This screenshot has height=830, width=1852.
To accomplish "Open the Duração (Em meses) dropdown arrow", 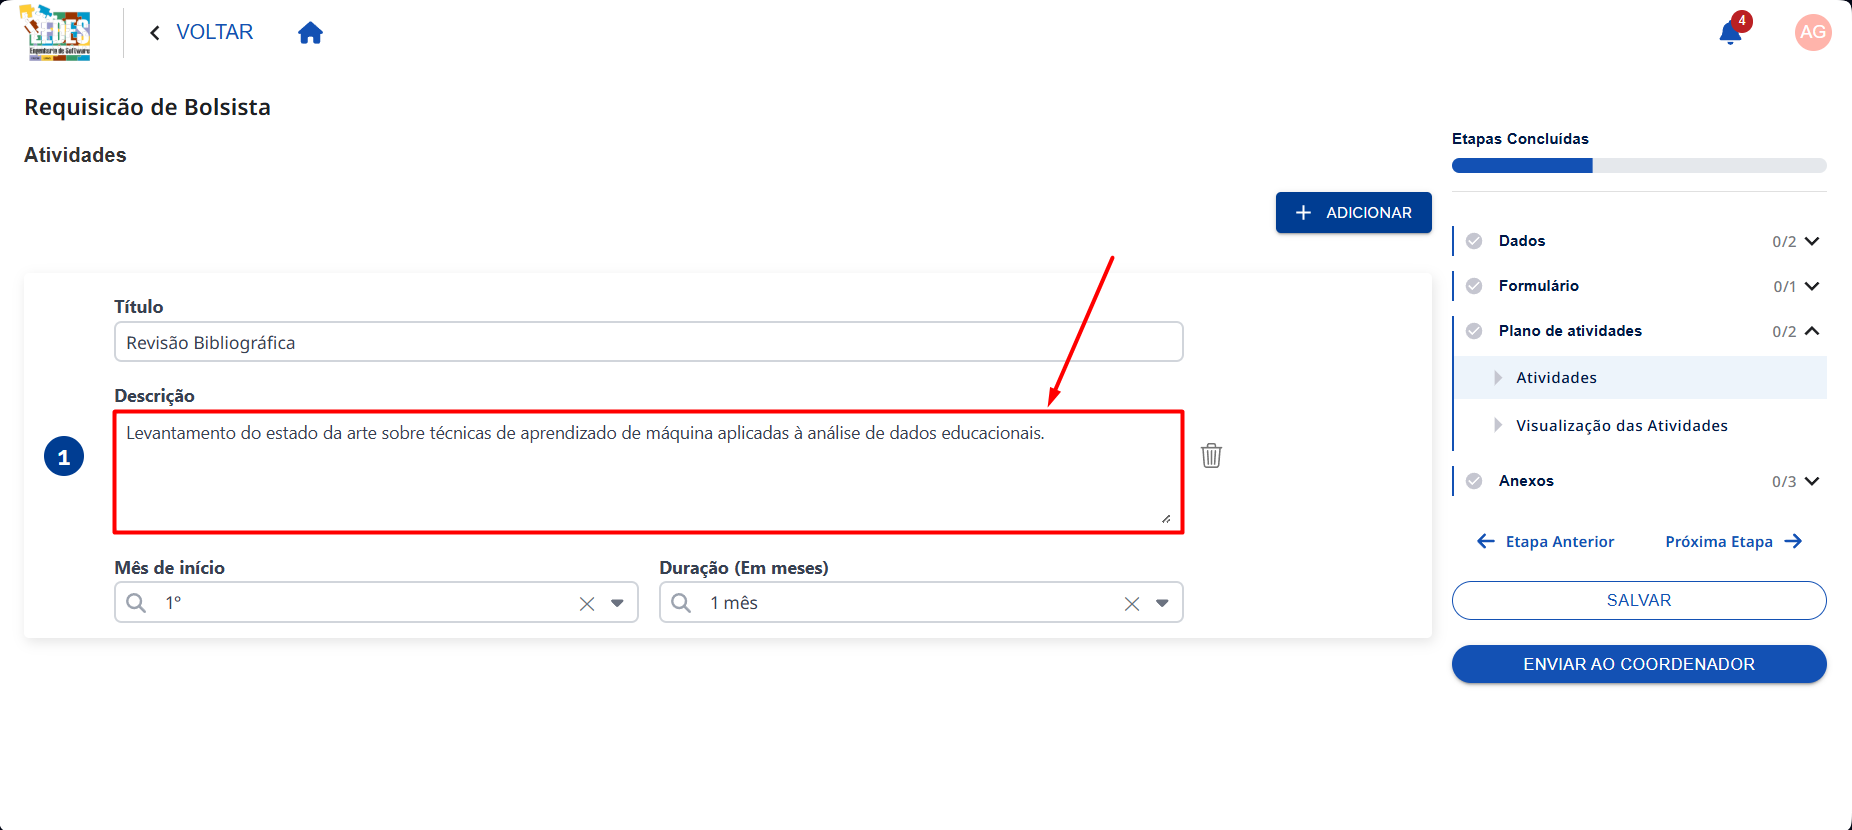I will click(x=1162, y=603).
